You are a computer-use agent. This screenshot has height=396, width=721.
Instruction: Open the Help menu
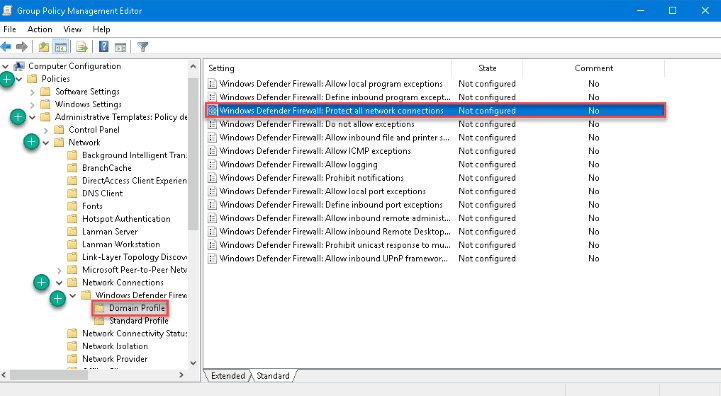tap(101, 29)
